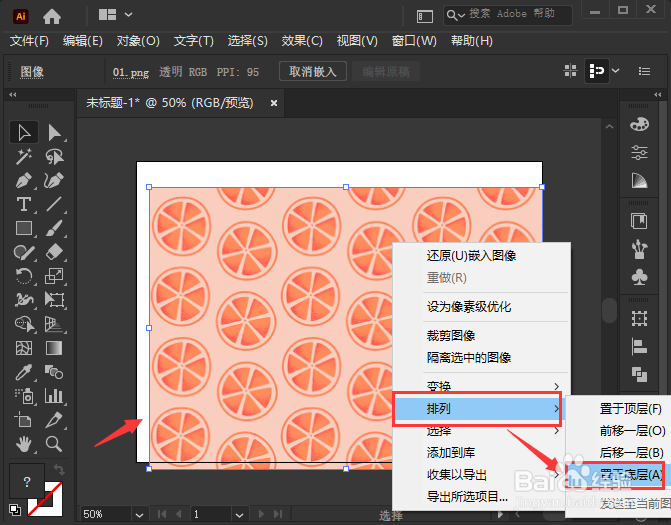Select the Paintbrush tool
Viewport: 671px width, 525px height.
point(54,228)
